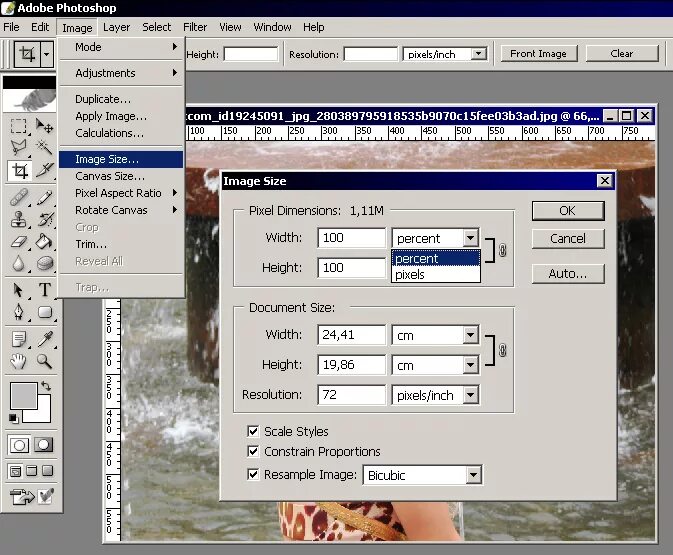Uncheck the Resample Image checkbox
The width and height of the screenshot is (673, 555).
point(253,474)
